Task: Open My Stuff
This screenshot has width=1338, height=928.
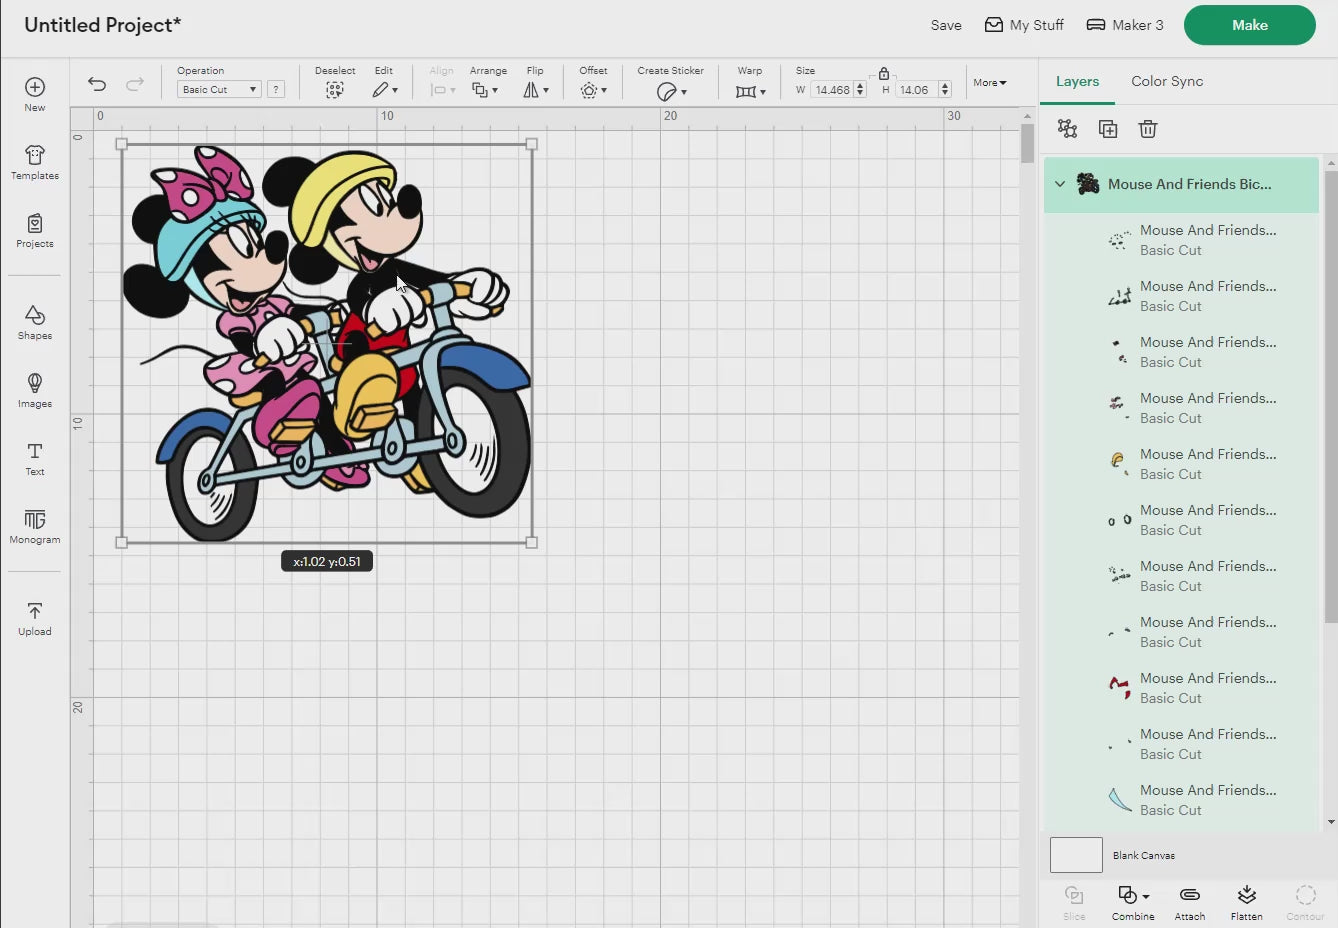Action: (x=1024, y=25)
